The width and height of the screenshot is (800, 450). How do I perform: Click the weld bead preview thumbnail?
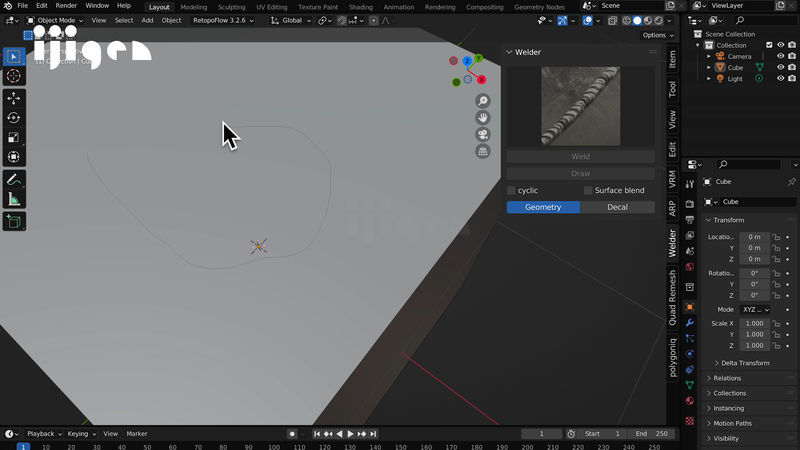pyautogui.click(x=581, y=106)
